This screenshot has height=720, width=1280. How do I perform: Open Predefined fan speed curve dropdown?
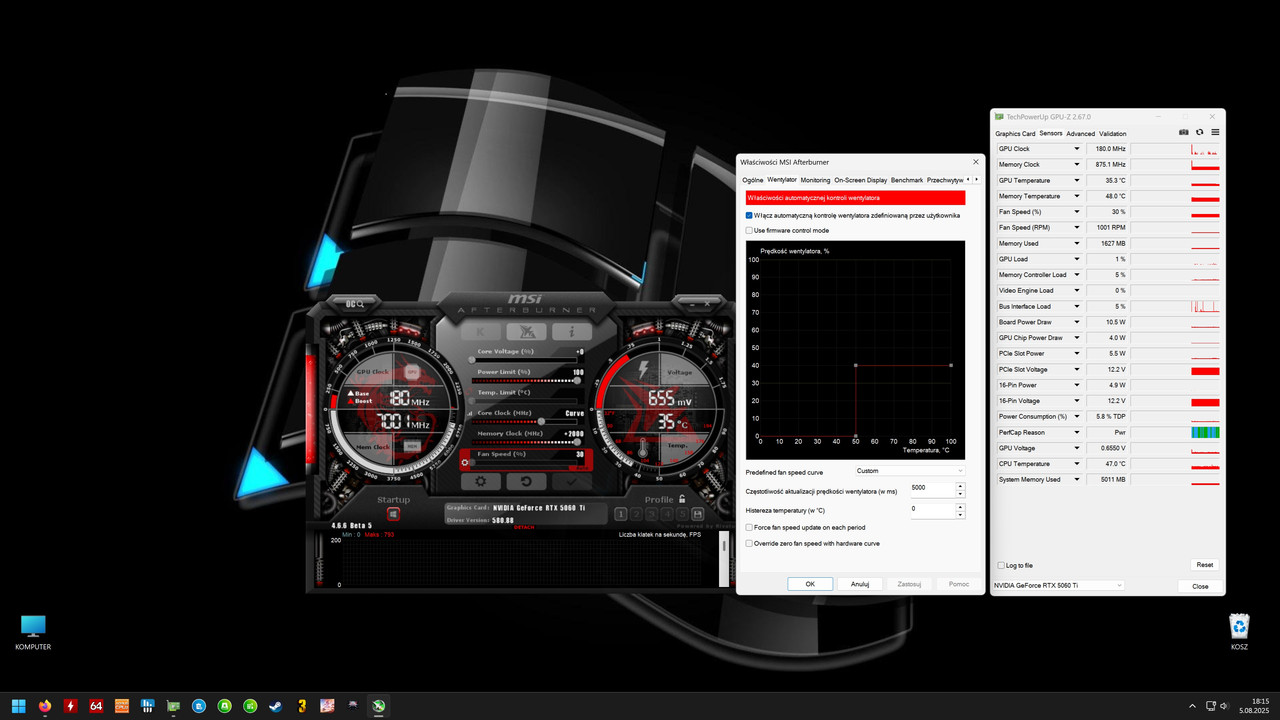pyautogui.click(x=910, y=470)
